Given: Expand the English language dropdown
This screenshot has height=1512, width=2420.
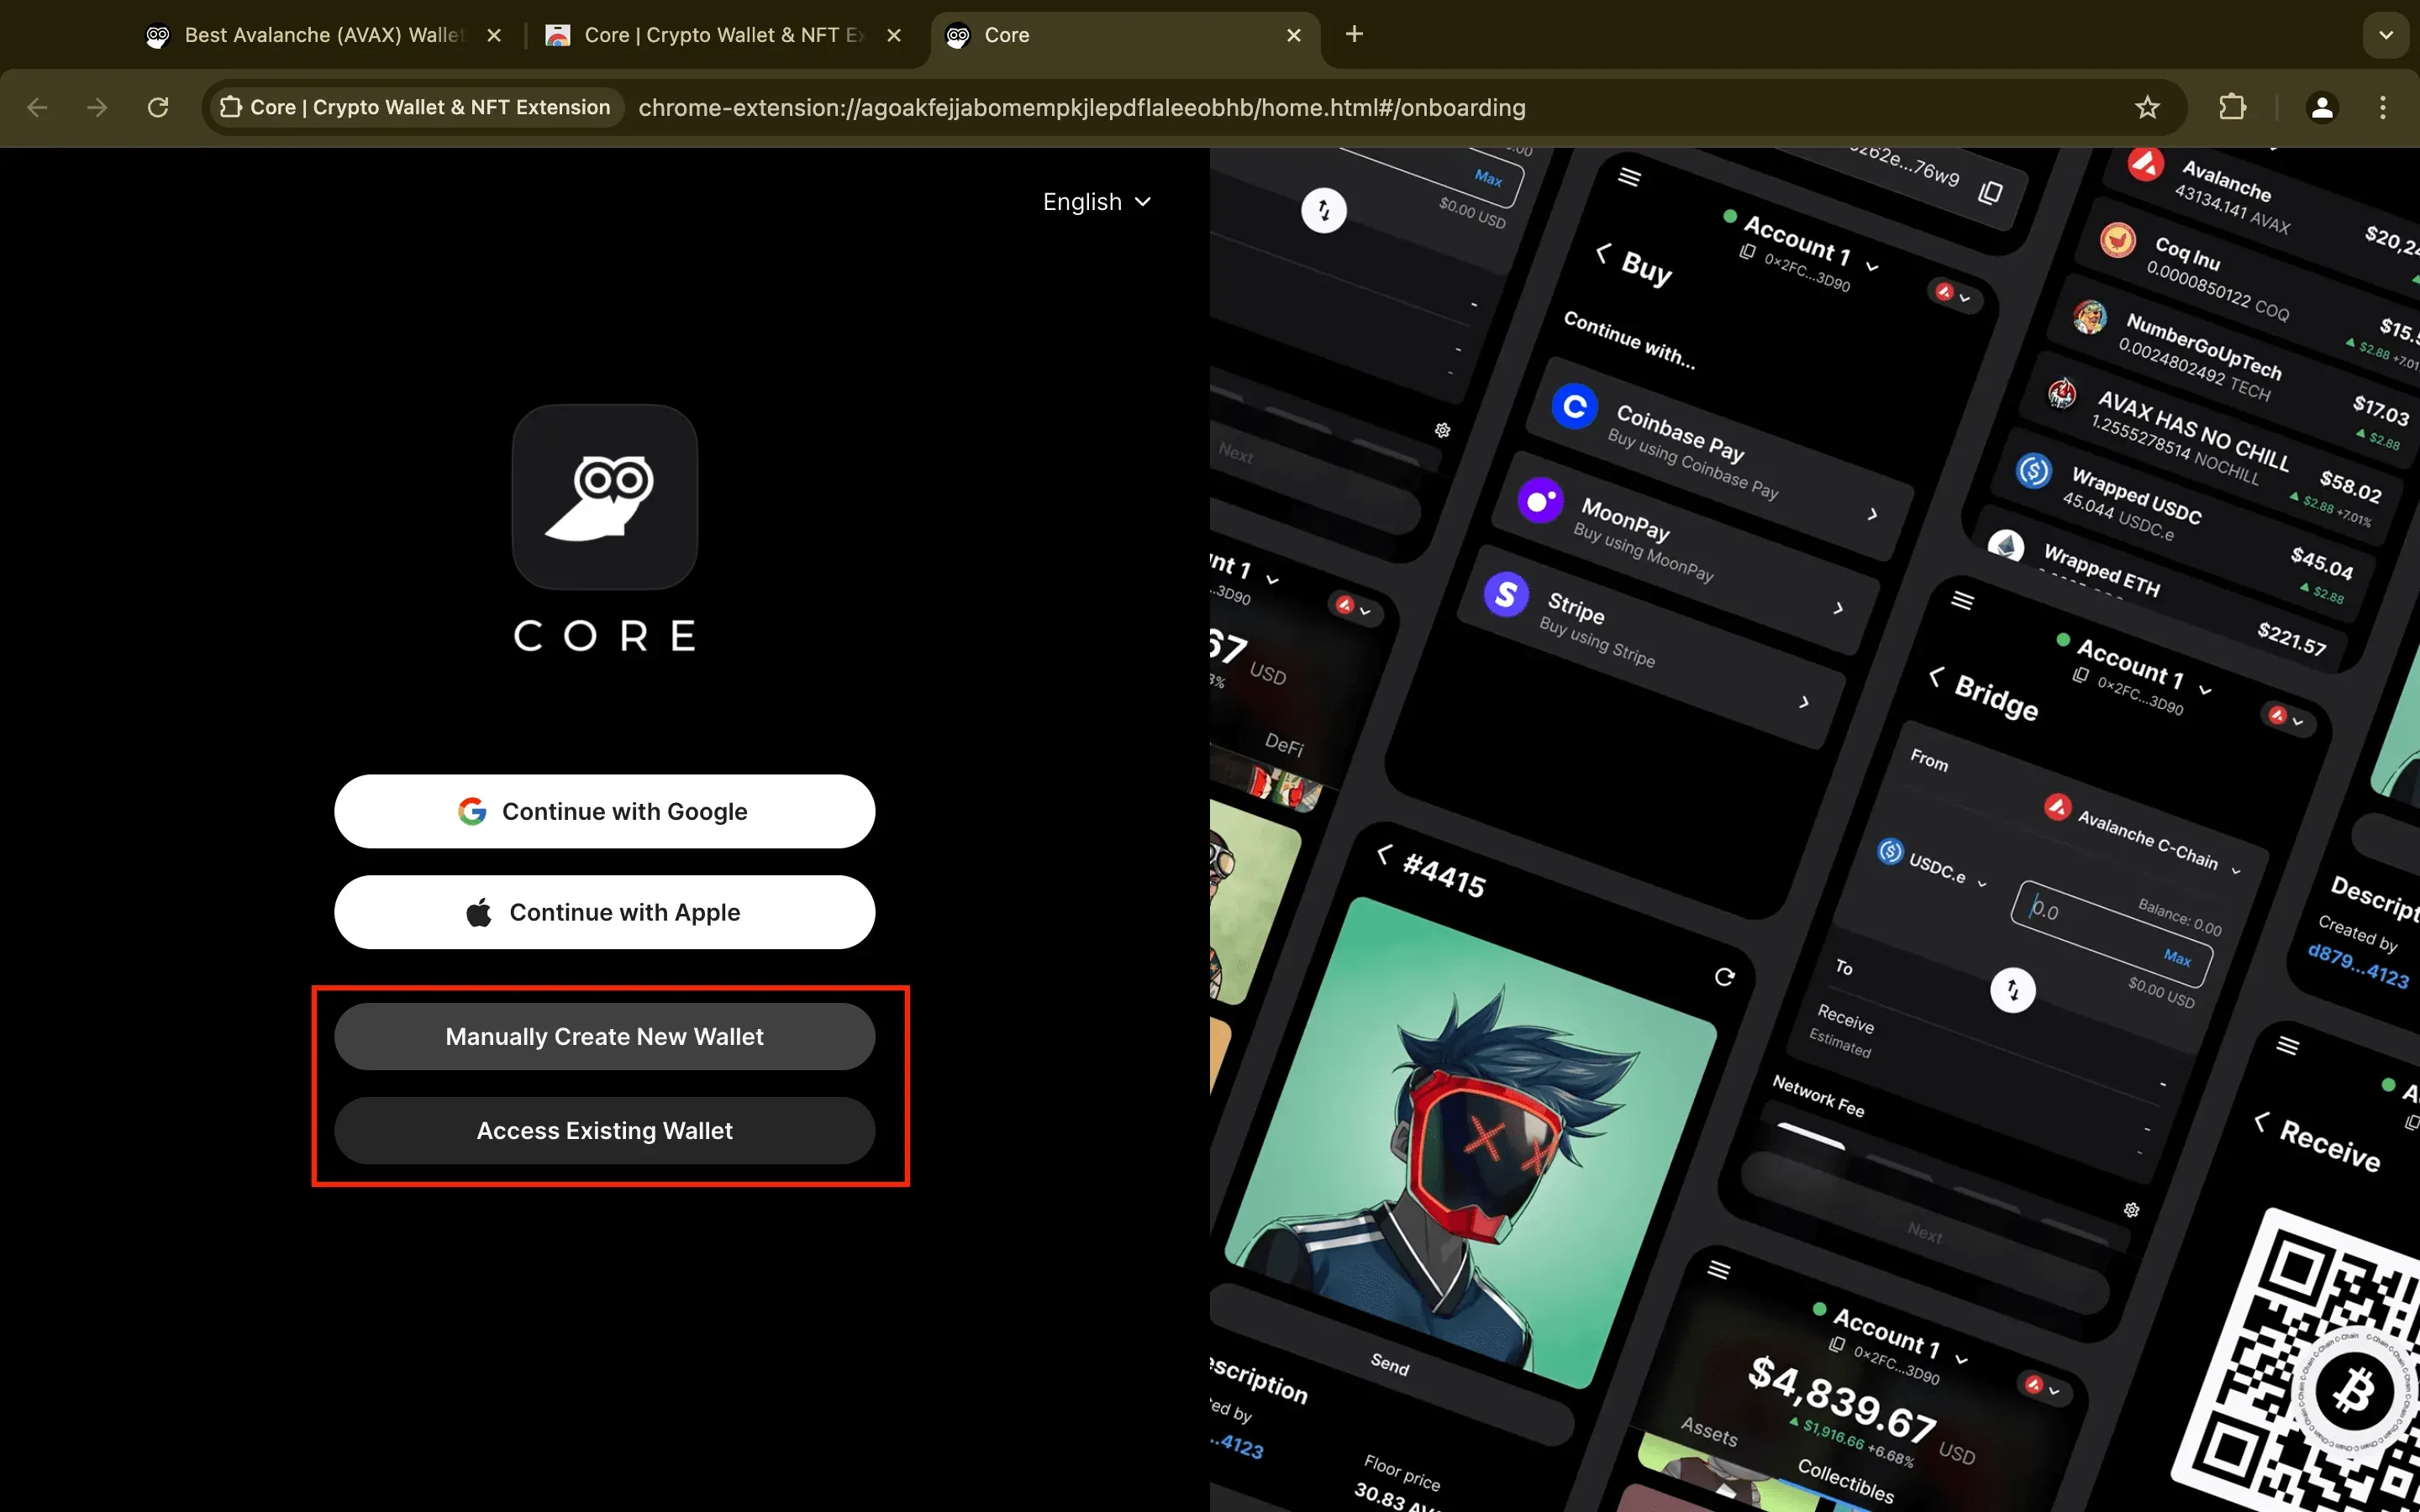Looking at the screenshot, I should tap(1096, 202).
